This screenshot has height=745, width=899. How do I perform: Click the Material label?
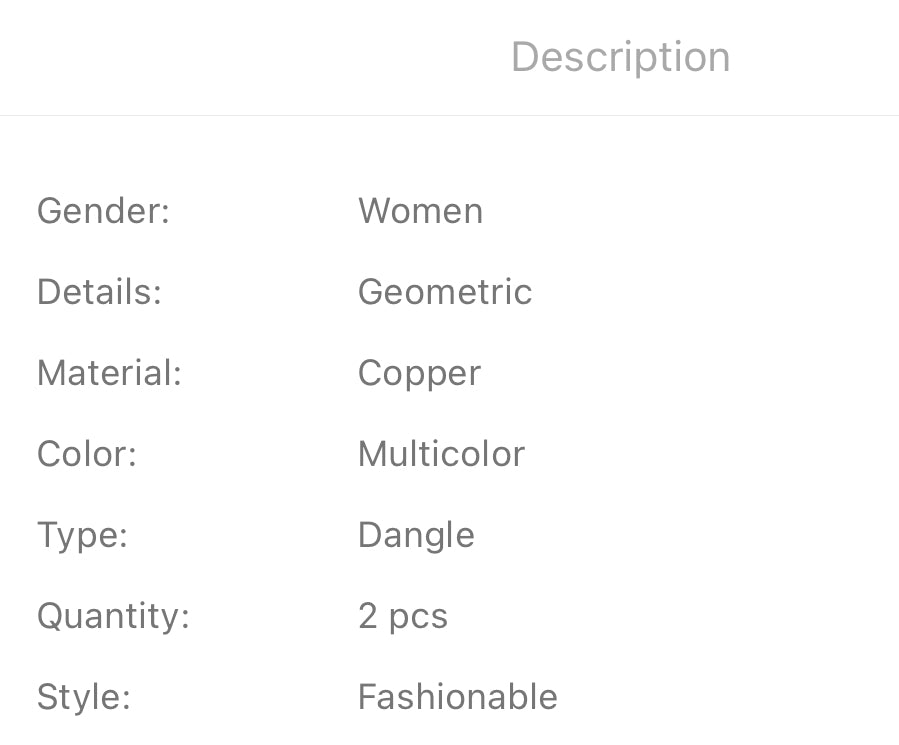coord(109,373)
